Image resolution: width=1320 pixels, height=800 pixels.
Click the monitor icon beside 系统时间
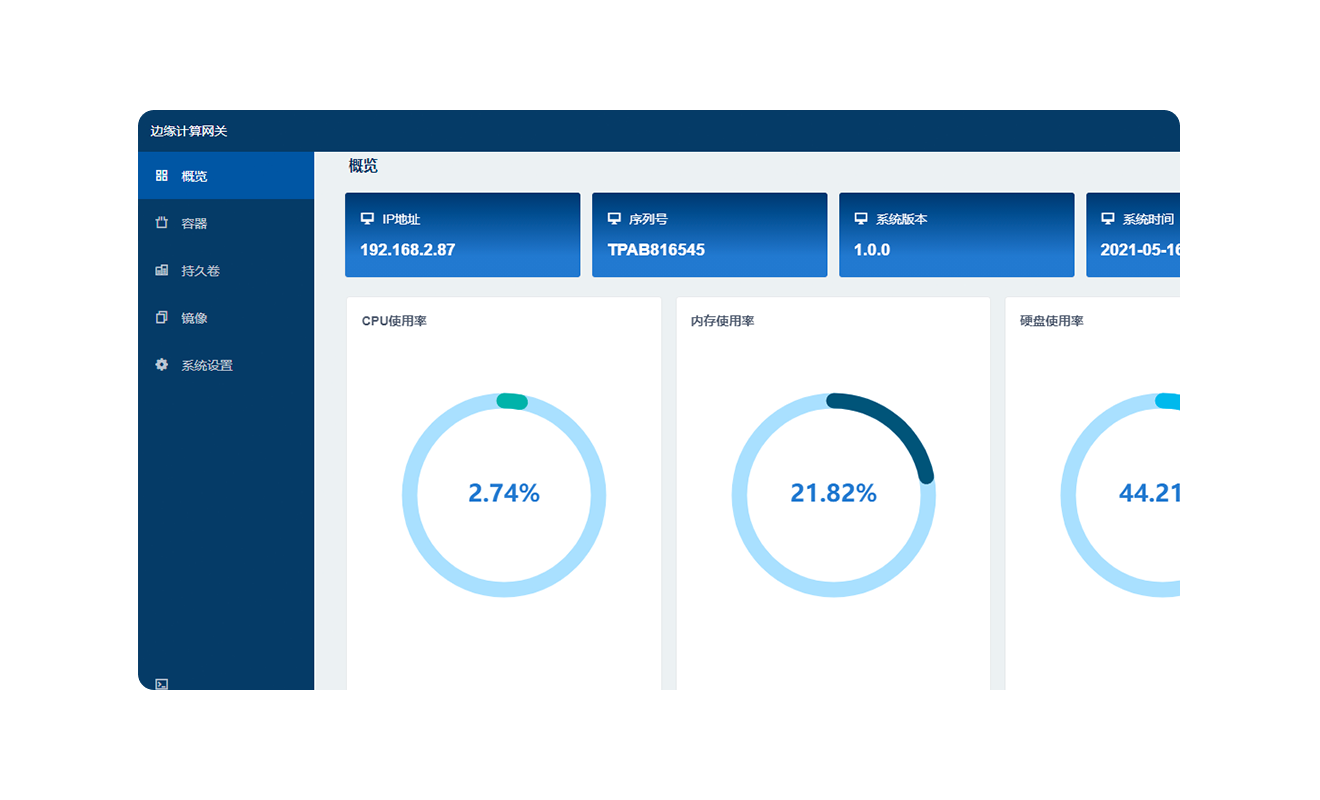pyautogui.click(x=1108, y=218)
